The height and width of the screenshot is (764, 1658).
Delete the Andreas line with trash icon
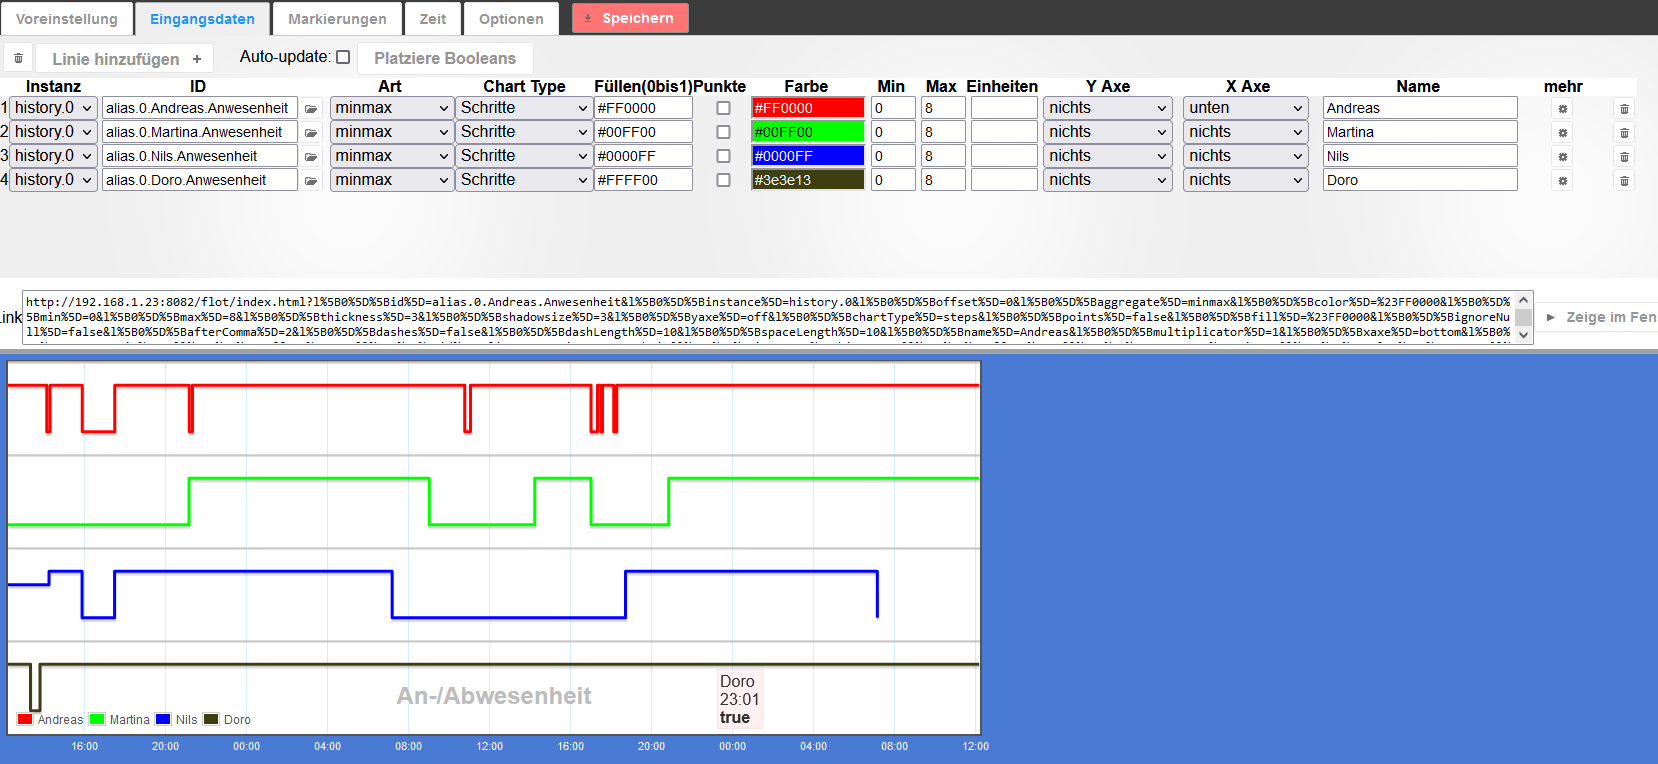1624,108
